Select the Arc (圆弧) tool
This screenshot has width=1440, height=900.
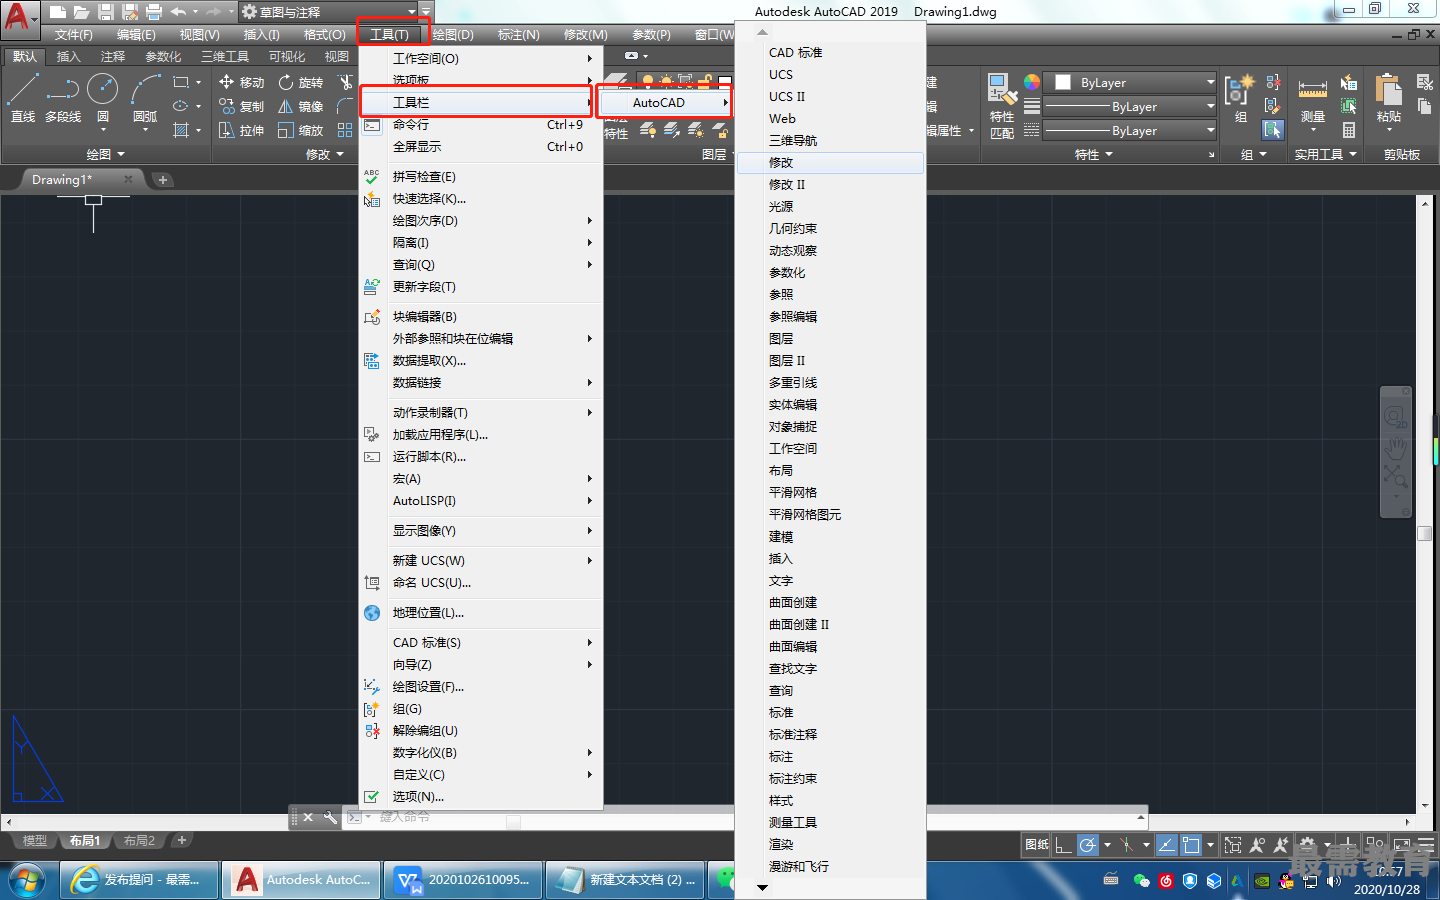click(x=145, y=97)
